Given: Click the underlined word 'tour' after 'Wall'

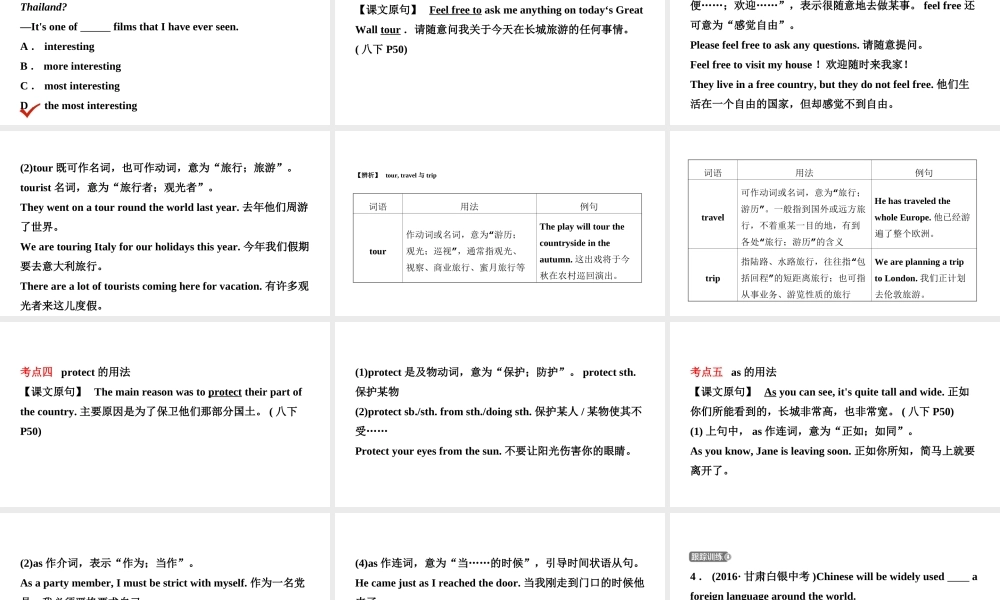Looking at the screenshot, I should [x=390, y=30].
